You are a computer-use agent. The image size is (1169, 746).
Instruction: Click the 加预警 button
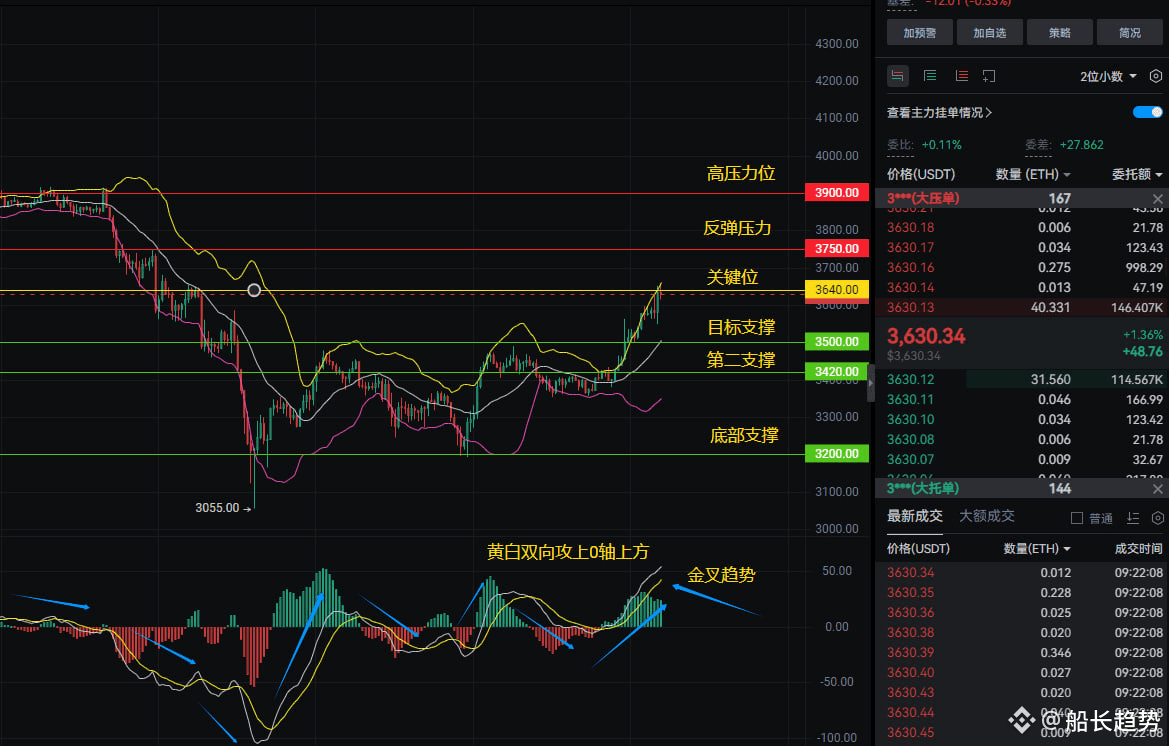(919, 33)
